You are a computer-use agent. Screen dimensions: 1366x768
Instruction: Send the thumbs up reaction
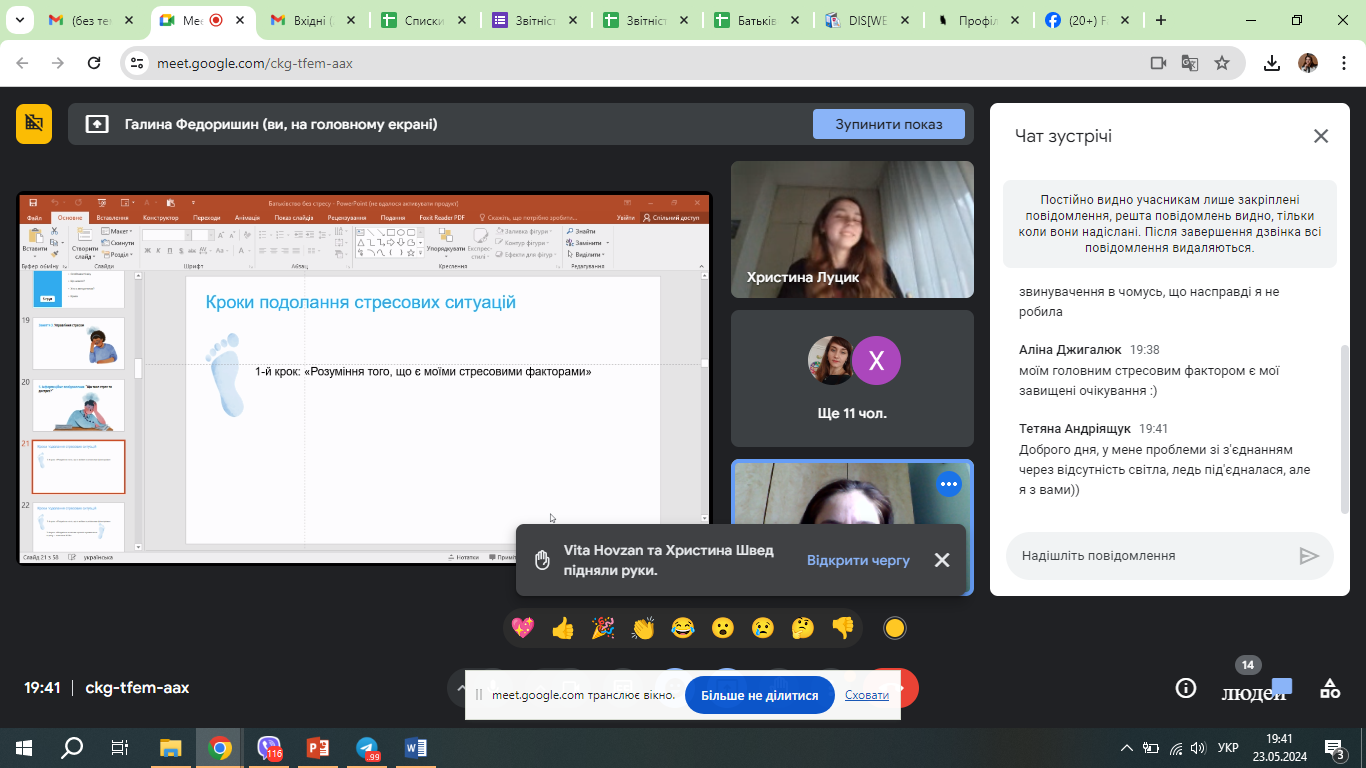[x=563, y=628]
